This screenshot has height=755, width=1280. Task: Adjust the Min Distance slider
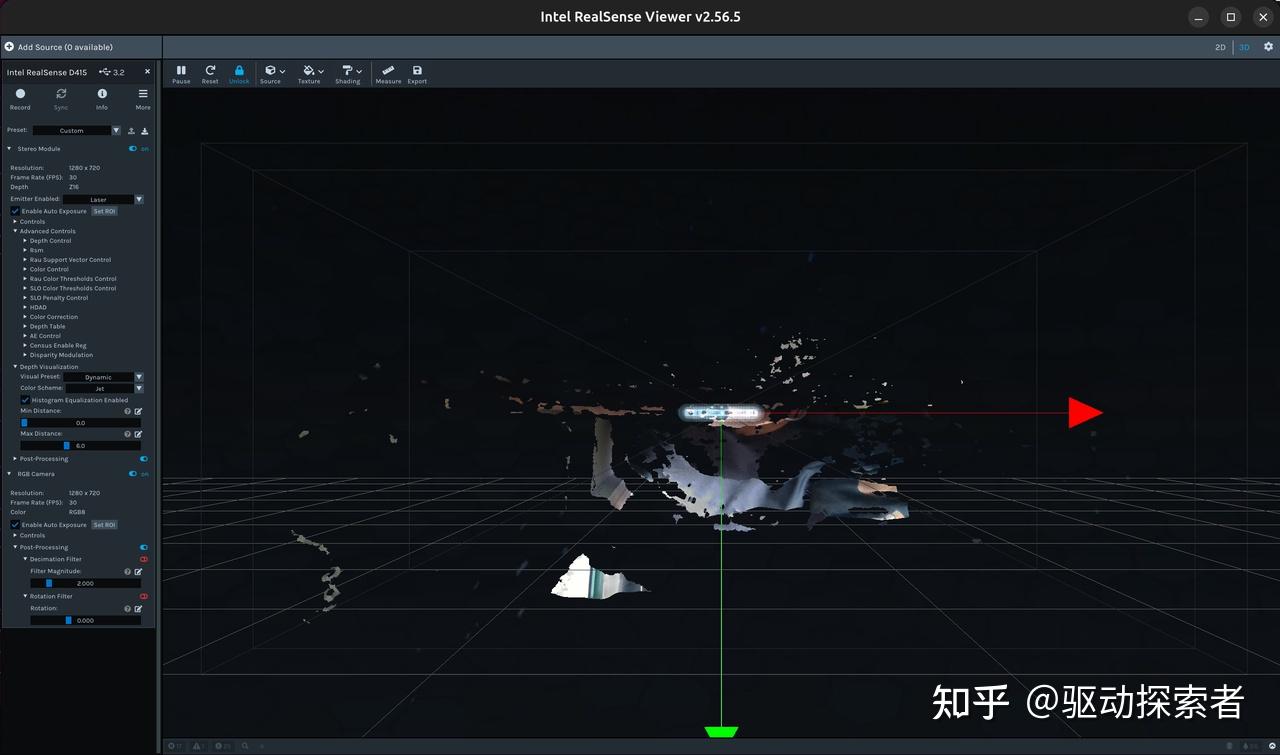pos(80,423)
